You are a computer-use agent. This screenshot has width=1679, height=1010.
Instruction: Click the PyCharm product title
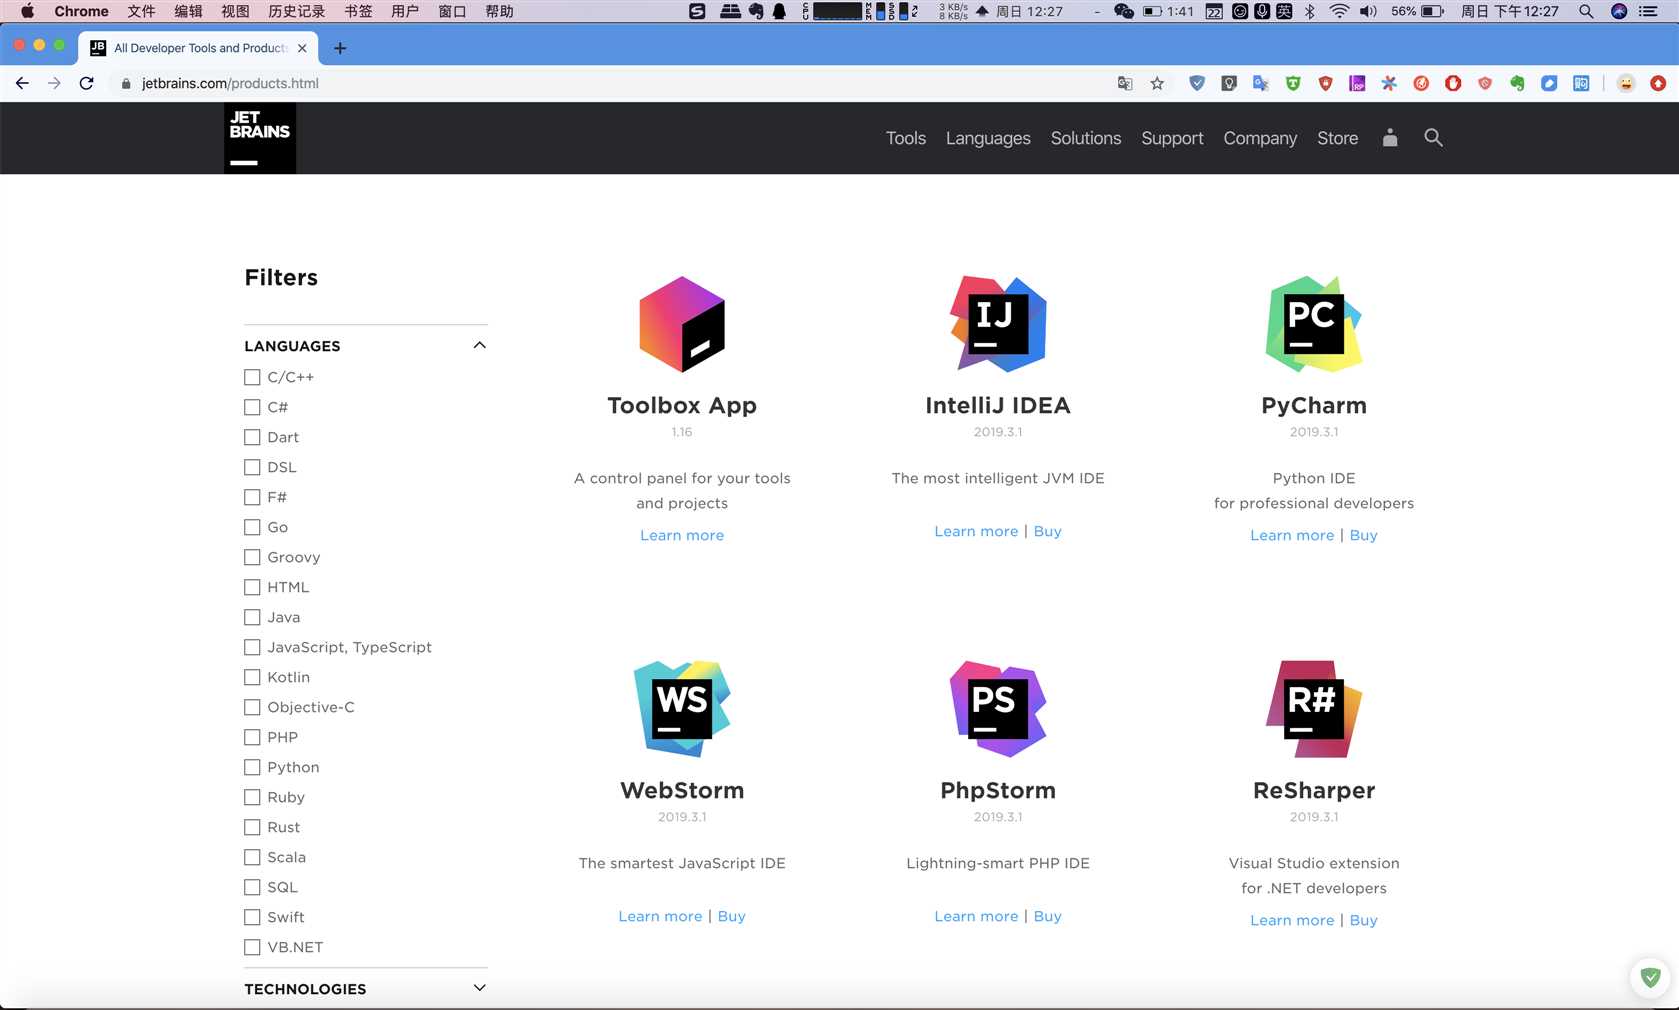click(1314, 405)
